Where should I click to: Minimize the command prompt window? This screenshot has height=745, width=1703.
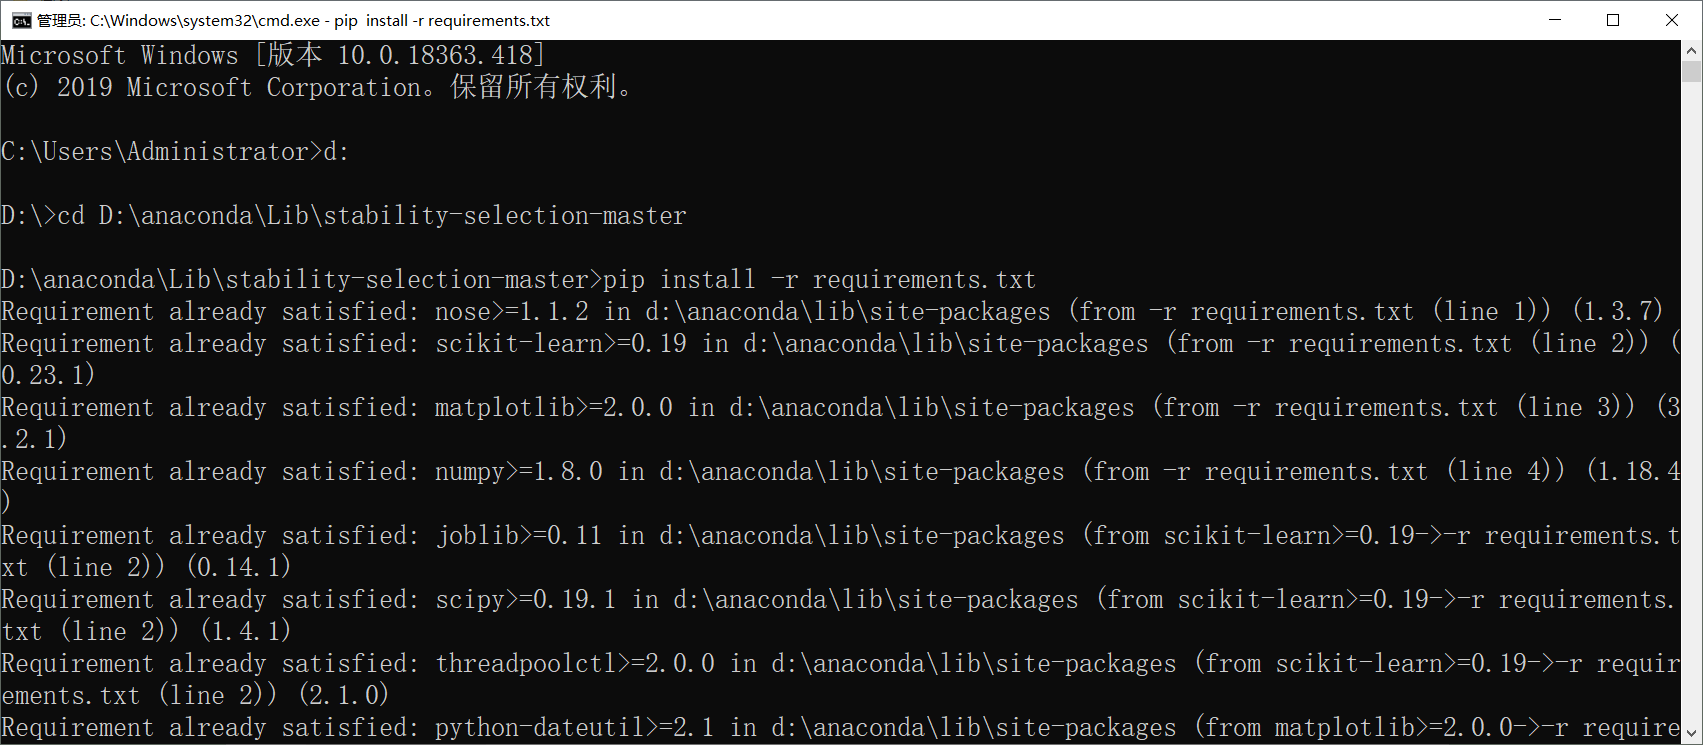click(x=1555, y=19)
